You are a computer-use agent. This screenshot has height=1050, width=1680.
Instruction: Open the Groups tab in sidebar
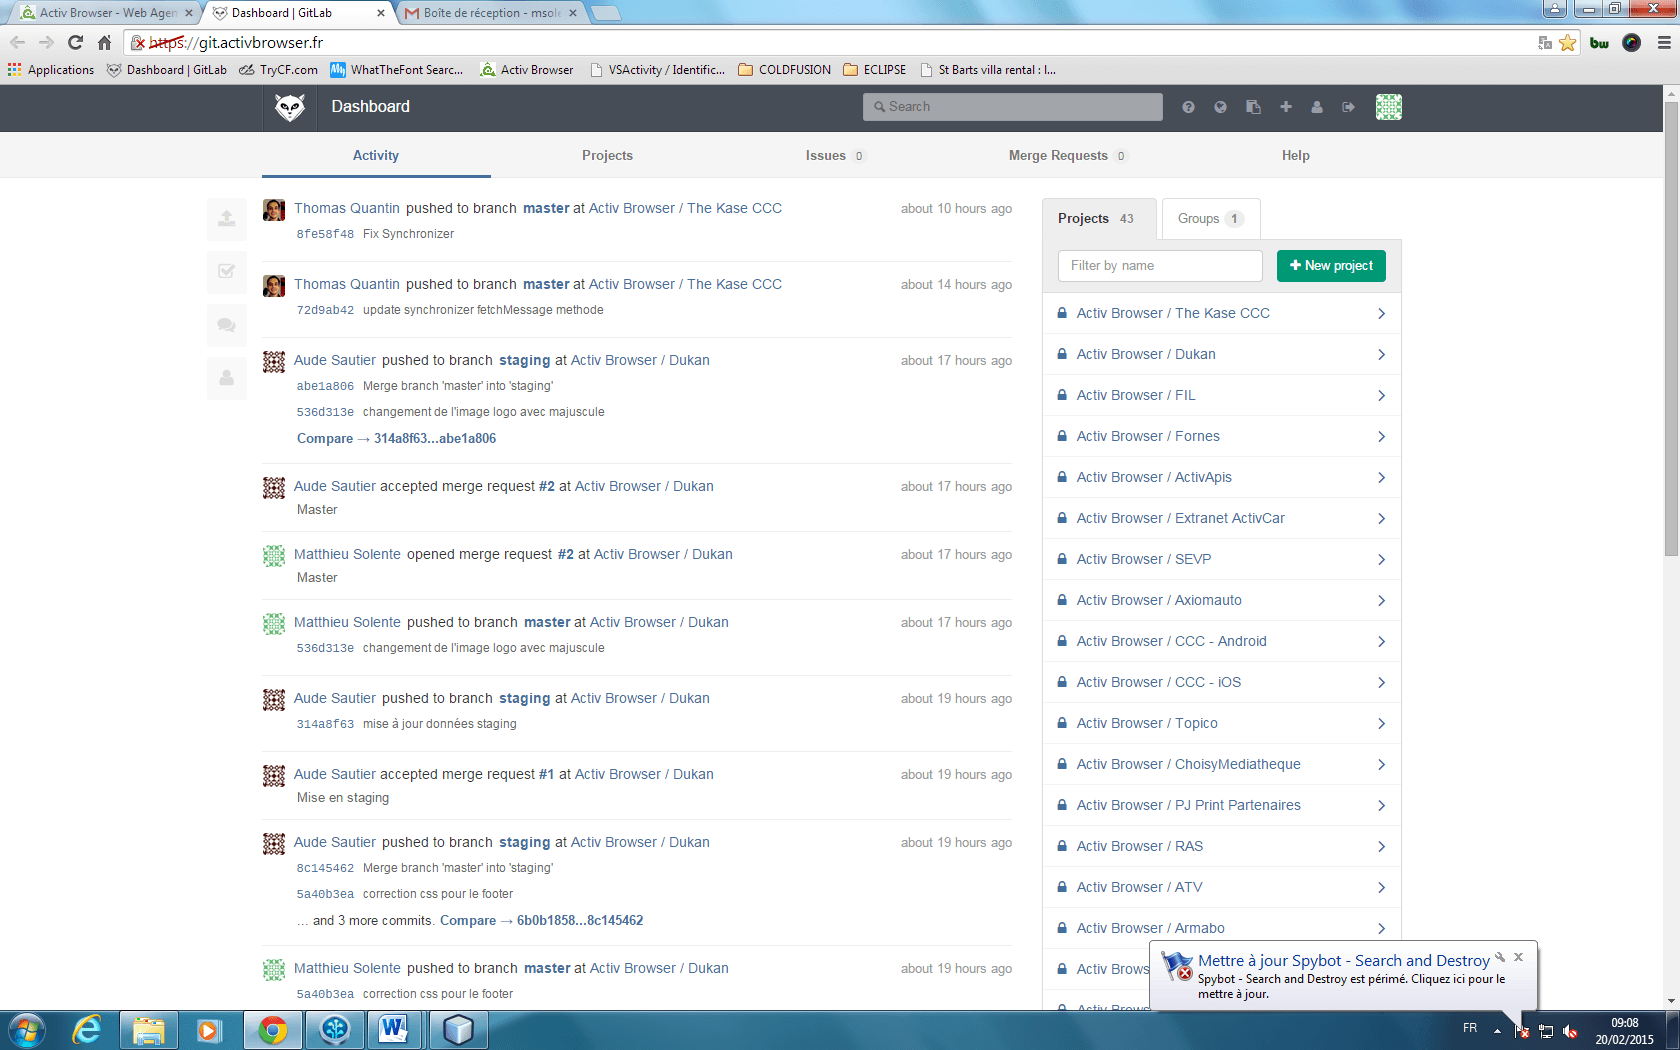1209,219
